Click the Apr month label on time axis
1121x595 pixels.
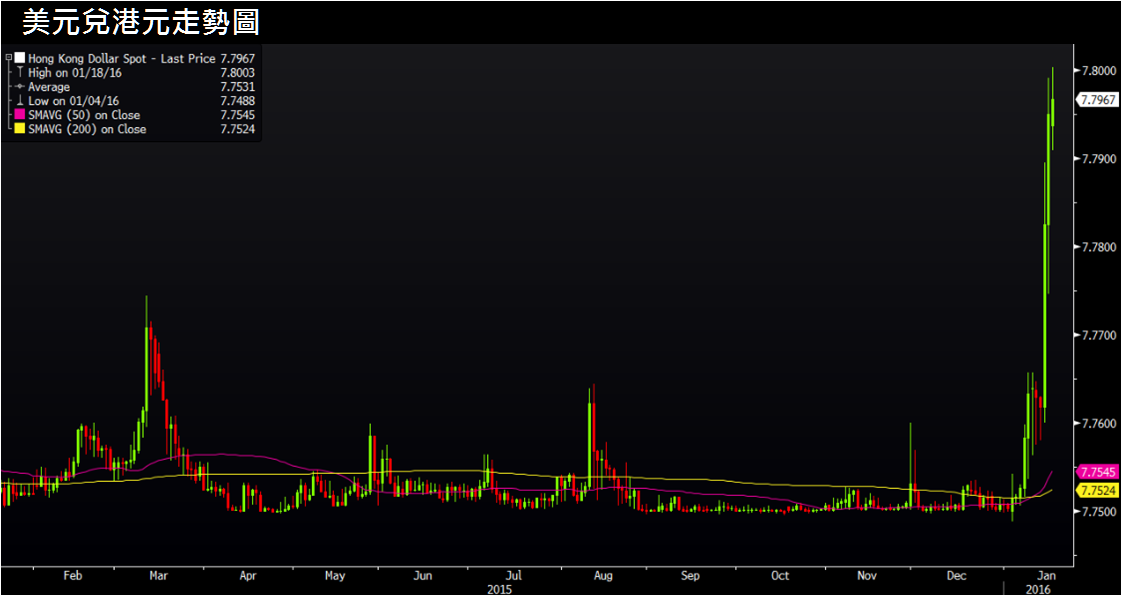[248, 576]
